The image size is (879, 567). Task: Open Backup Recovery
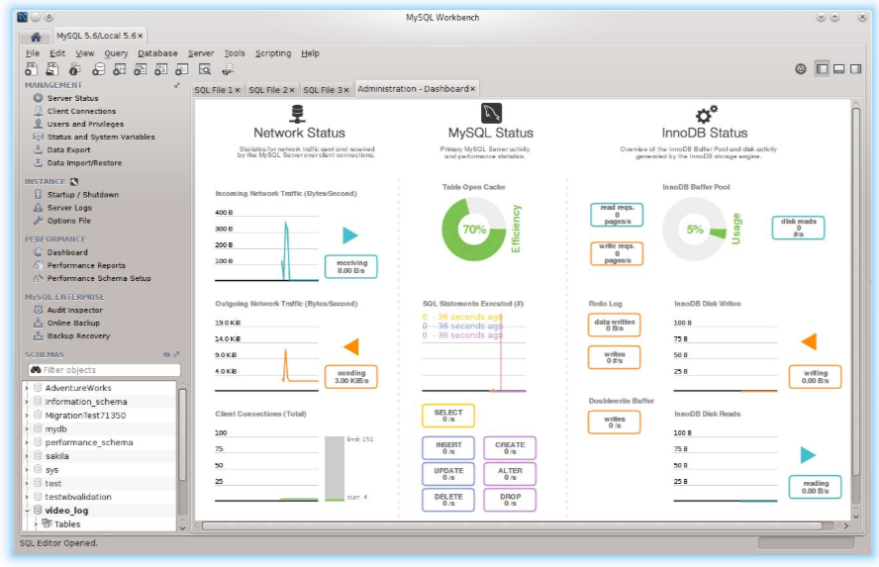tap(78, 335)
